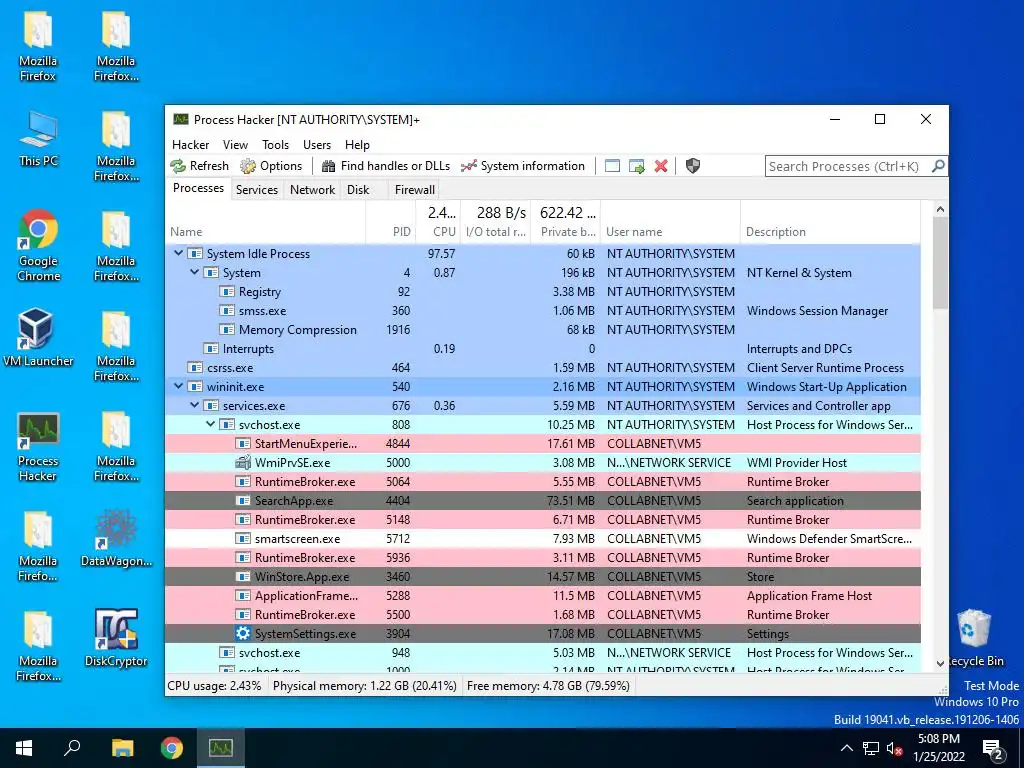Show hidden tray icons chevron
Viewport: 1024px width, 768px height.
(x=846, y=748)
